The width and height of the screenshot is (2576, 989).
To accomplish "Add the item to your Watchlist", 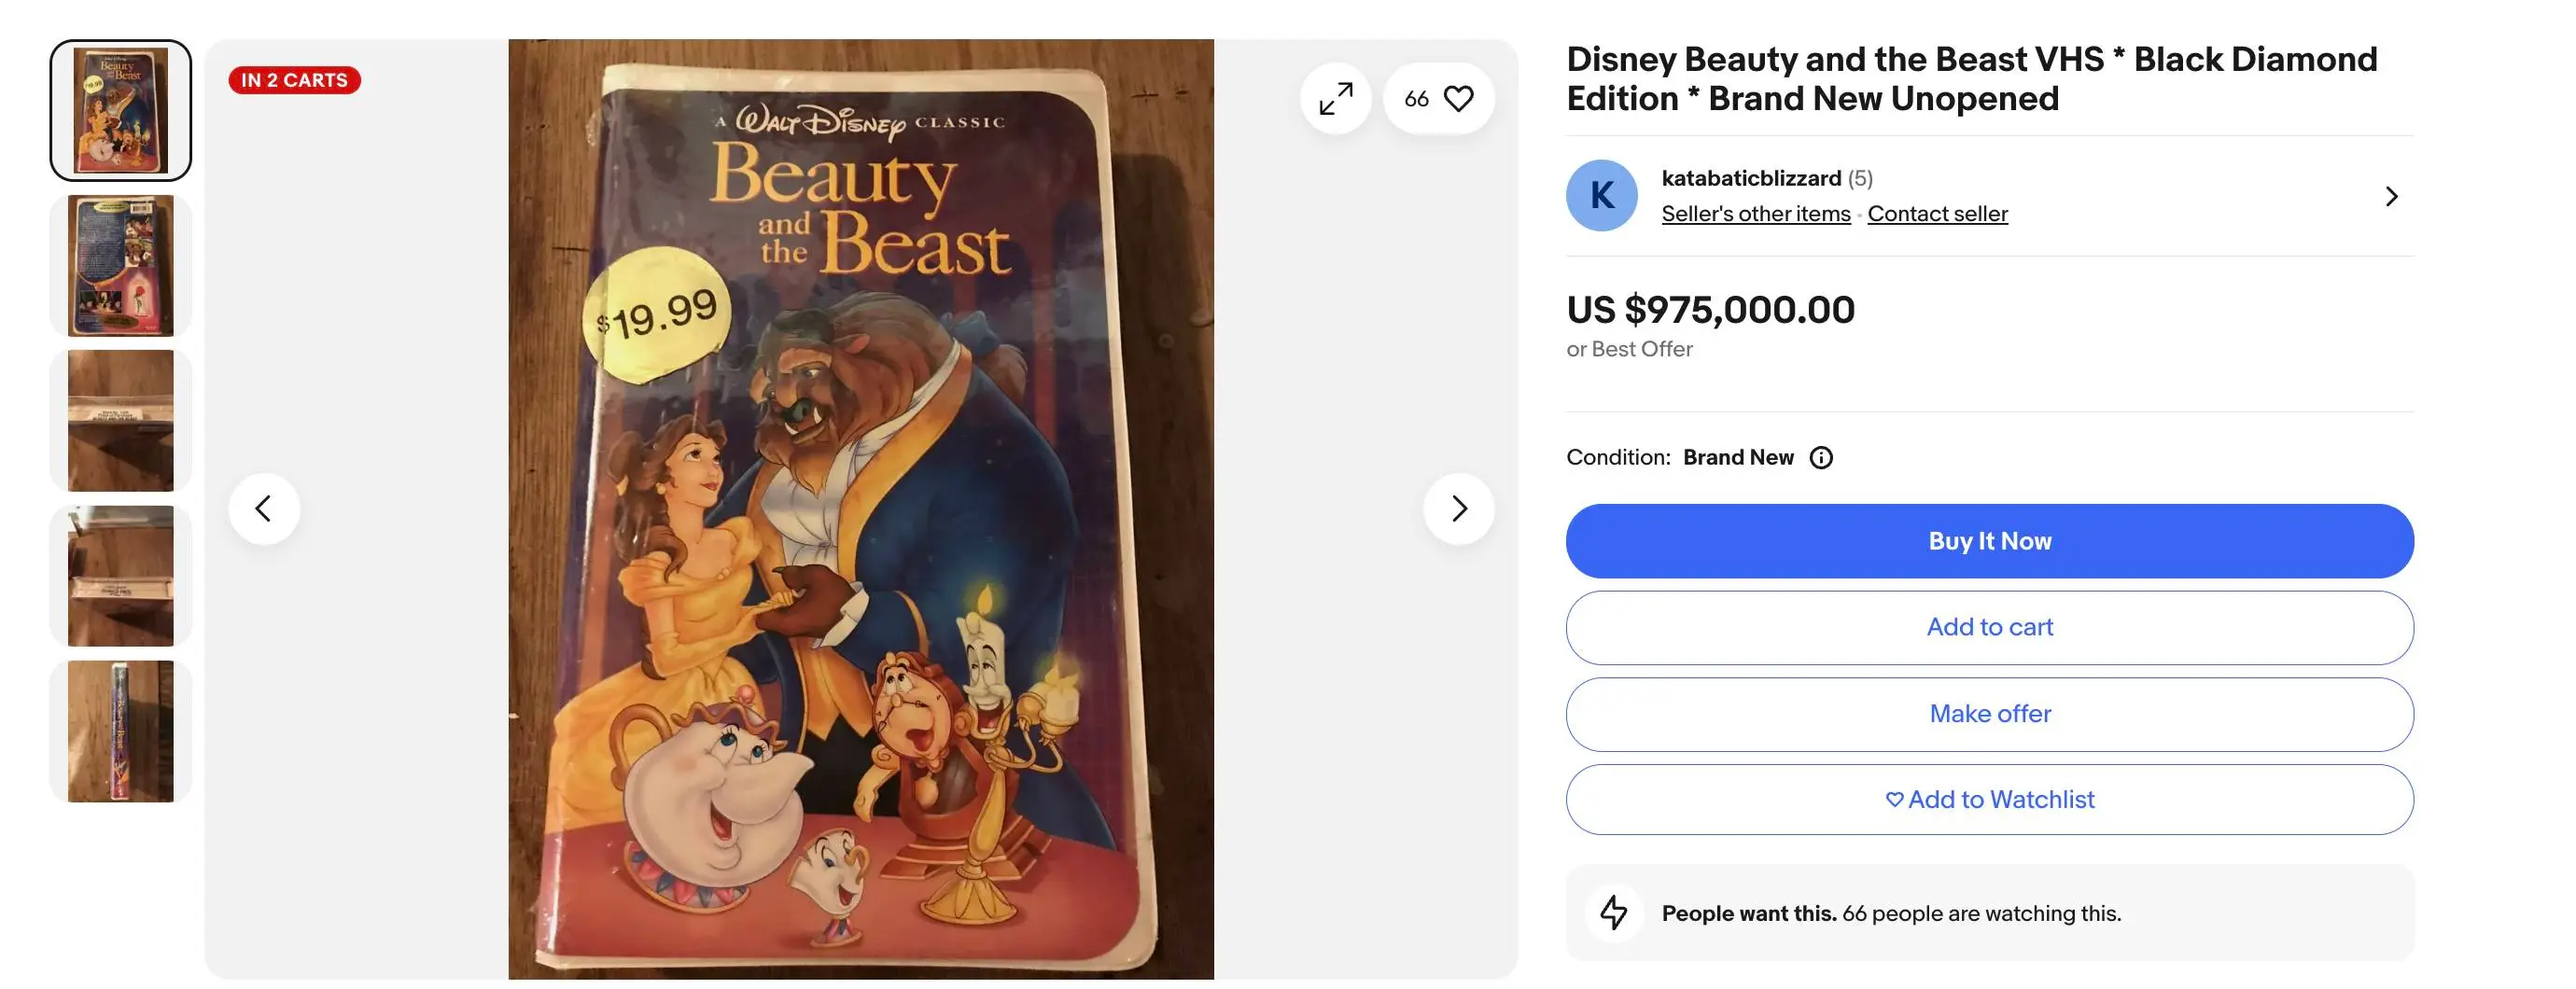I will [x=1990, y=798].
